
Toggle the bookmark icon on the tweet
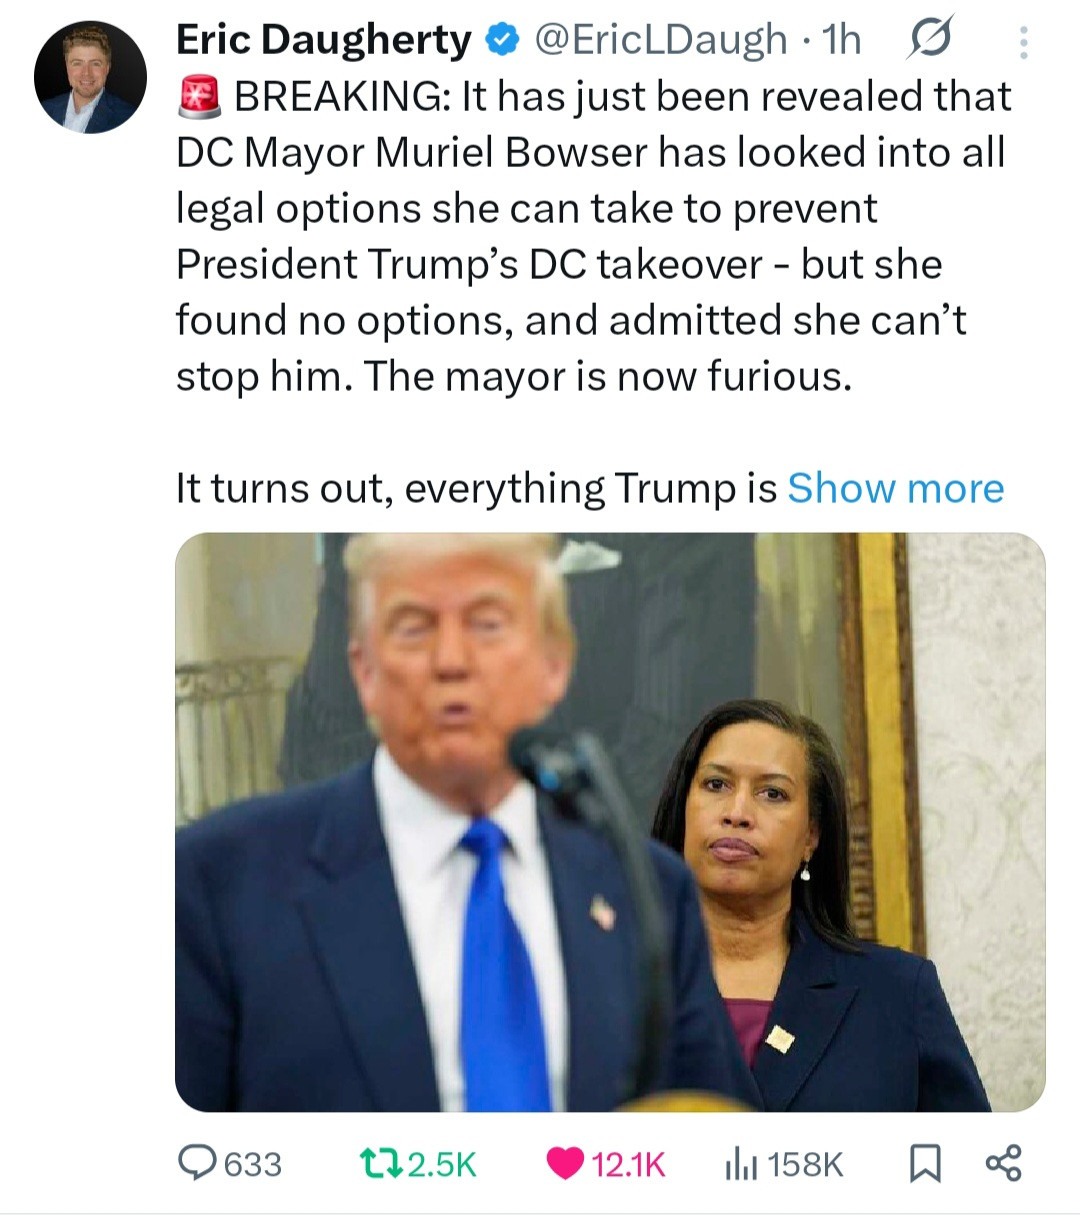click(x=925, y=1164)
